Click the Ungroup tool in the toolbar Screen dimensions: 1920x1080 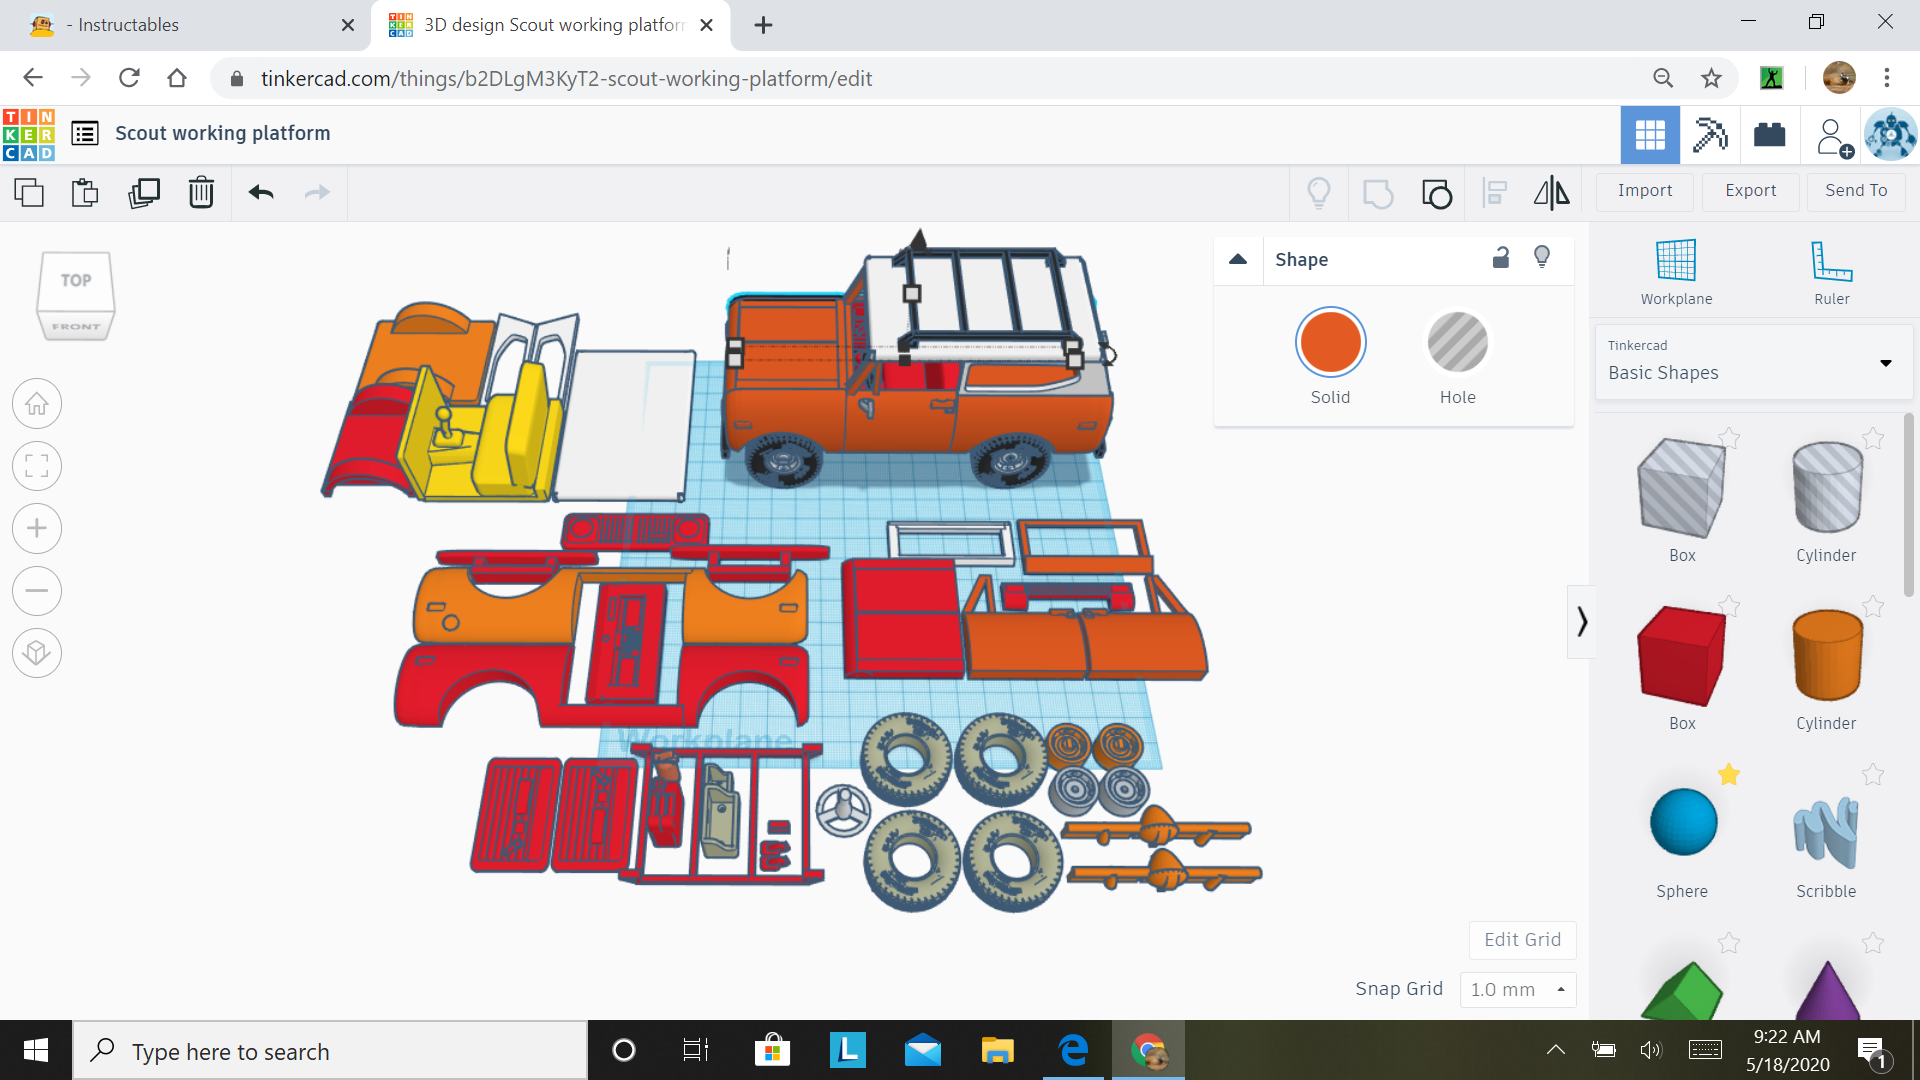pyautogui.click(x=1437, y=193)
